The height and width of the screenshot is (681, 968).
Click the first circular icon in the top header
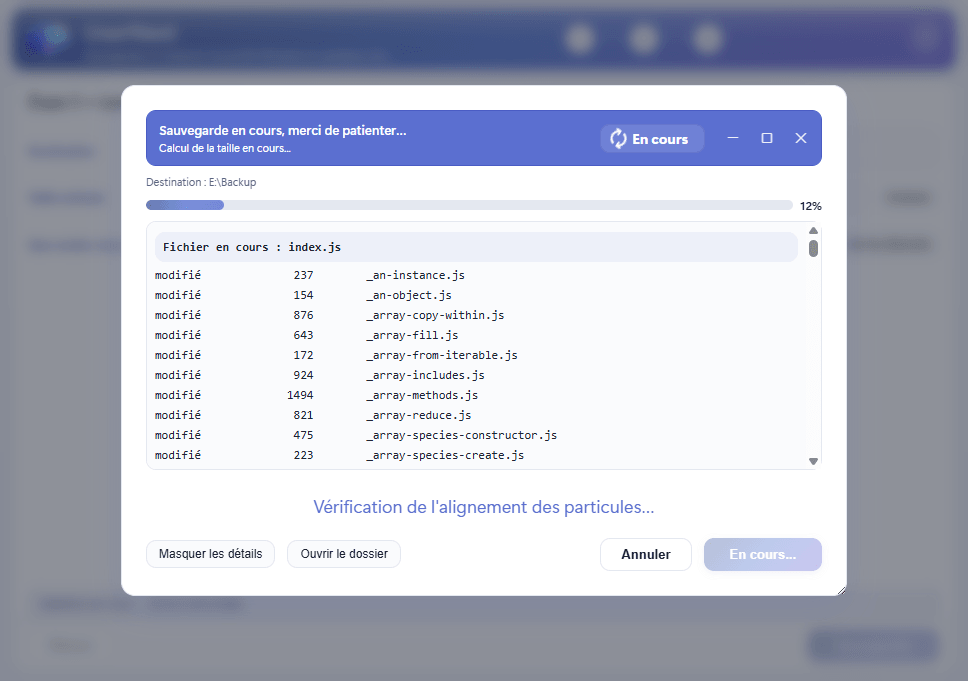click(x=580, y=38)
